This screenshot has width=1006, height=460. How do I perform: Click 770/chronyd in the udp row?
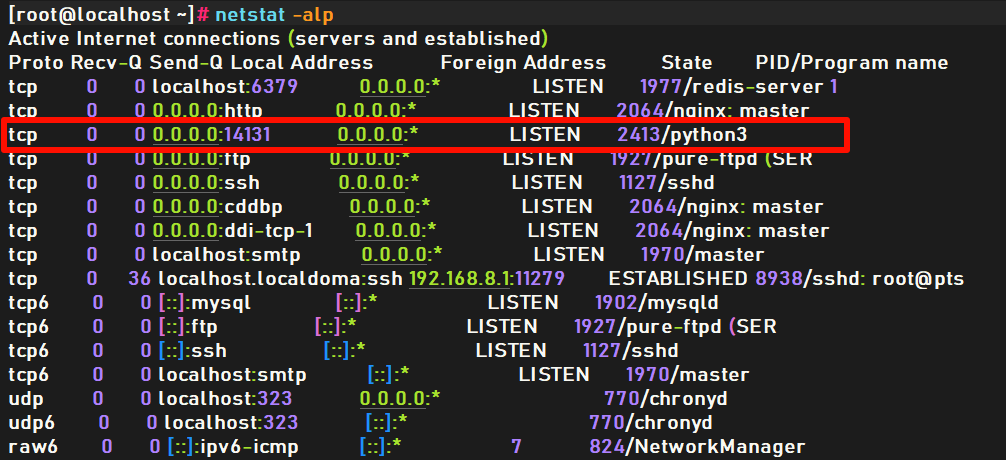[666, 399]
